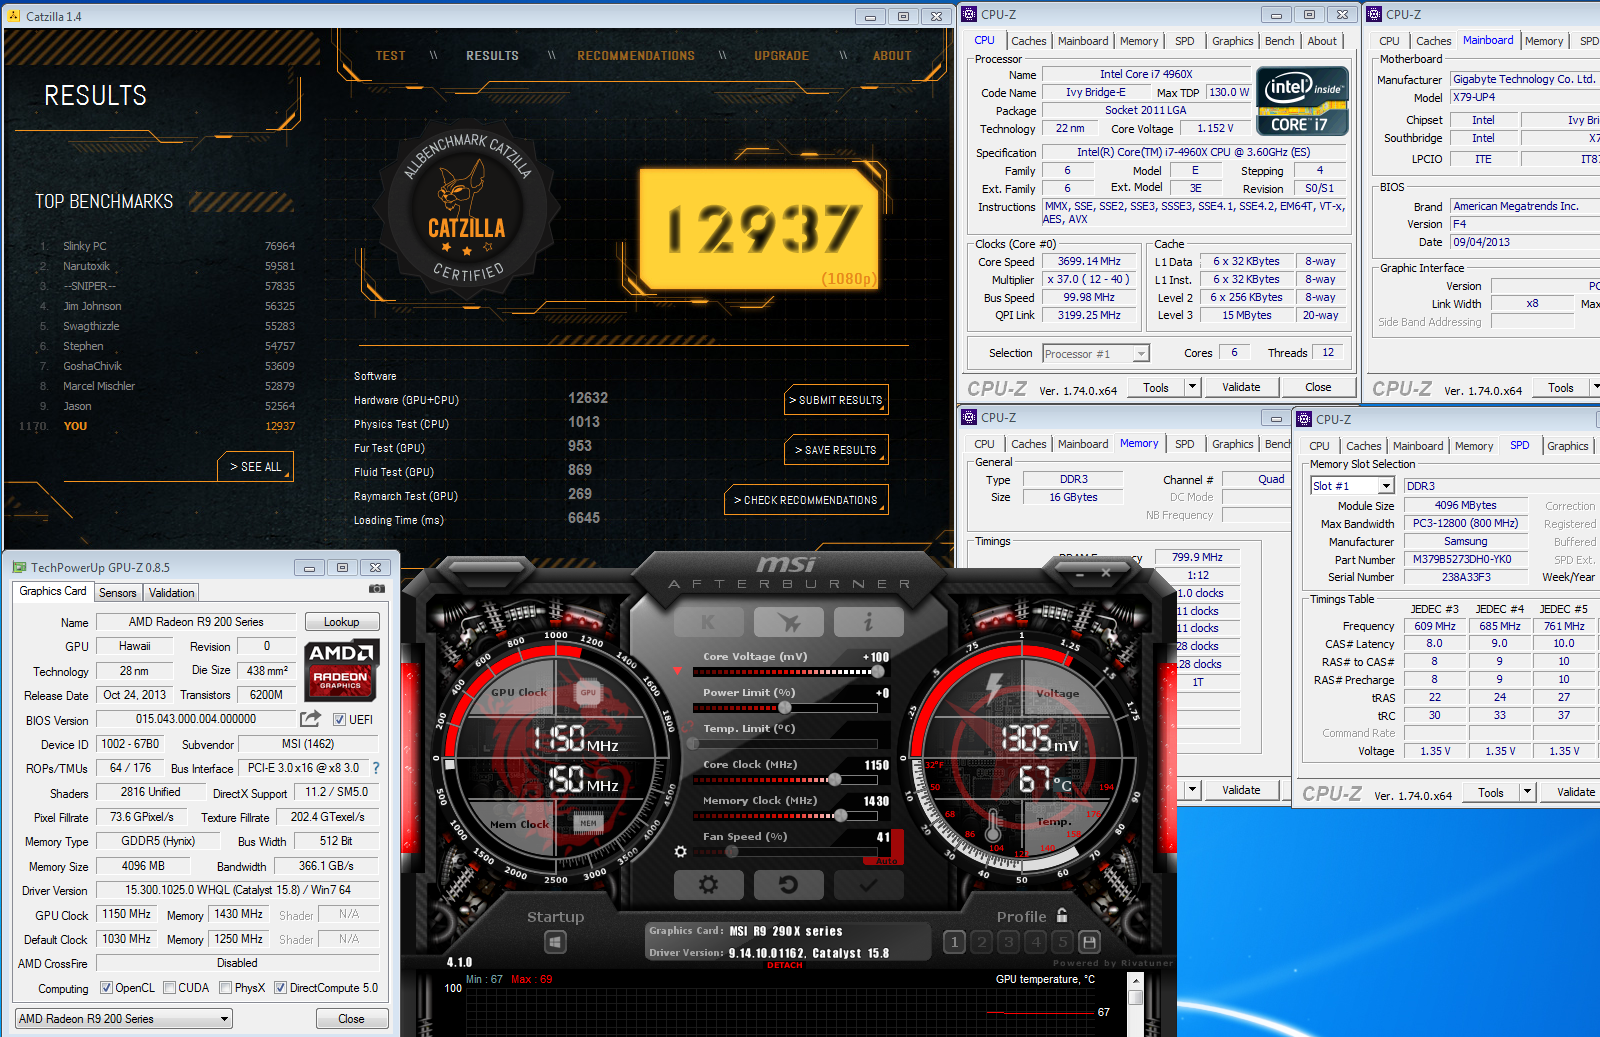Switch to Catzilla ABOUT tab

892,56
